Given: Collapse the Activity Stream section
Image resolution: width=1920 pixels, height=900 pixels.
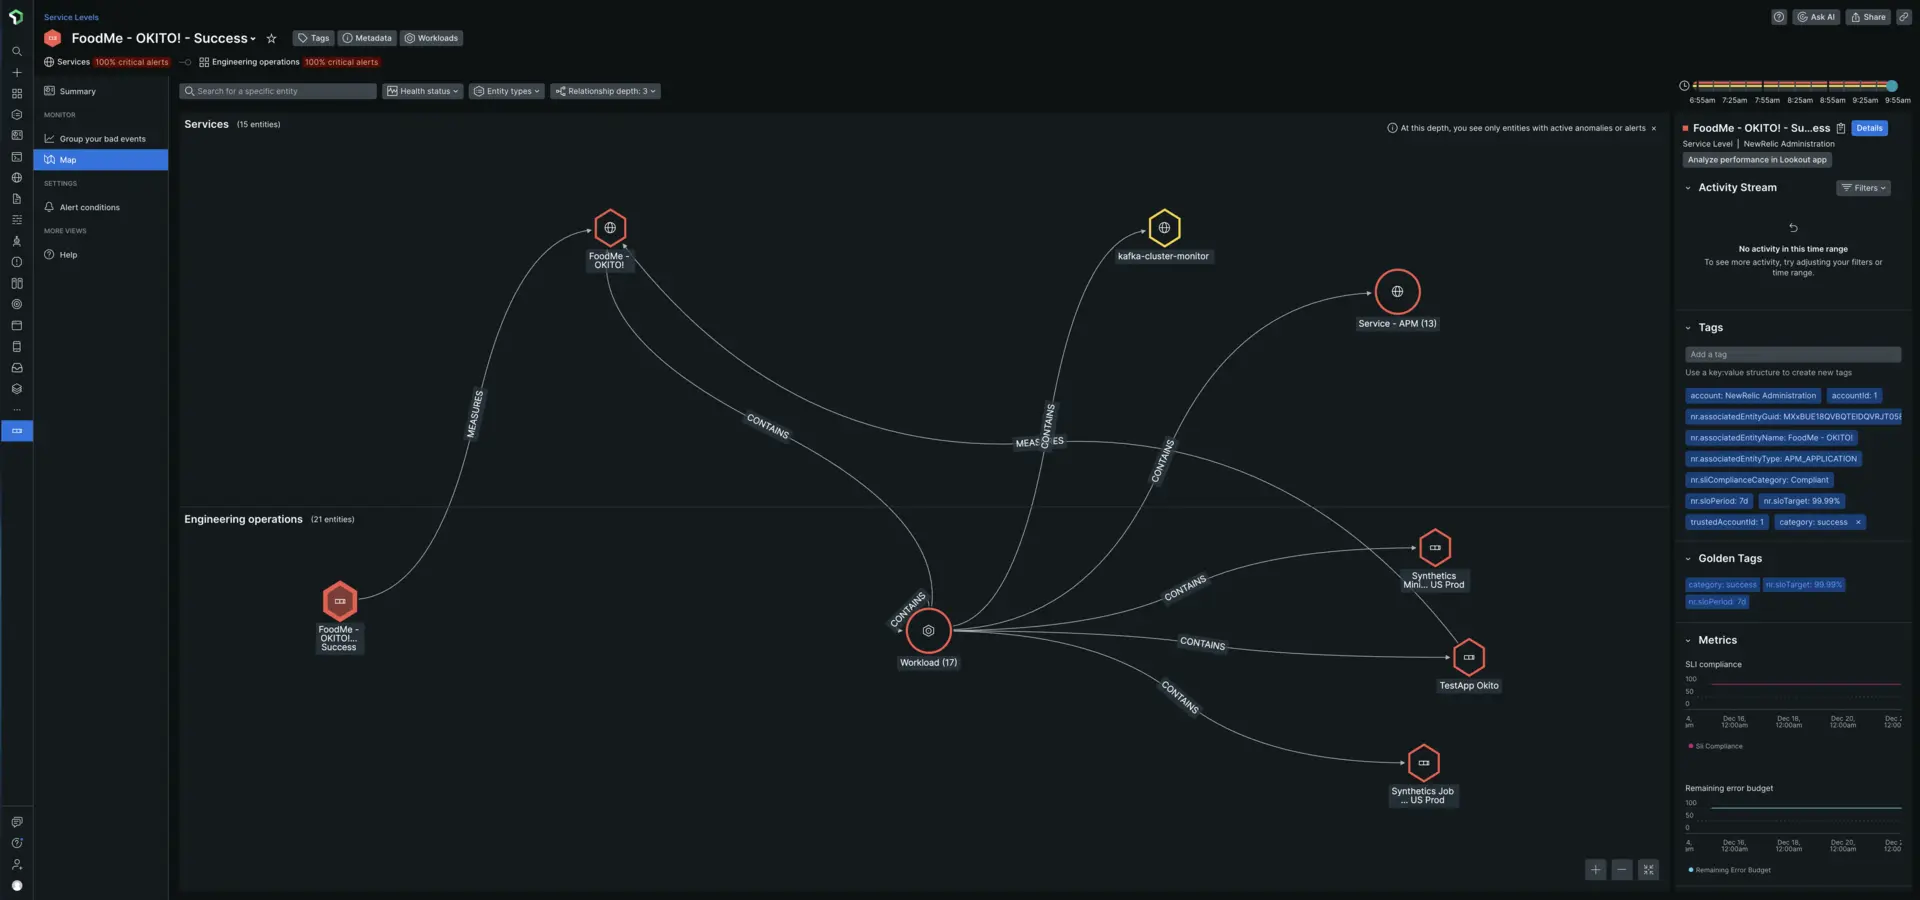Looking at the screenshot, I should [1688, 188].
